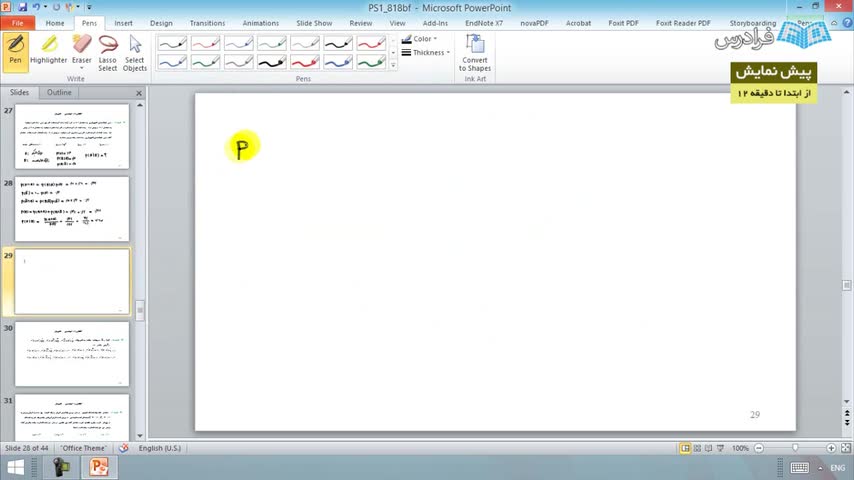Screen dimensions: 854x480
Task: Fit slide to current window
Action: [x=846, y=448]
